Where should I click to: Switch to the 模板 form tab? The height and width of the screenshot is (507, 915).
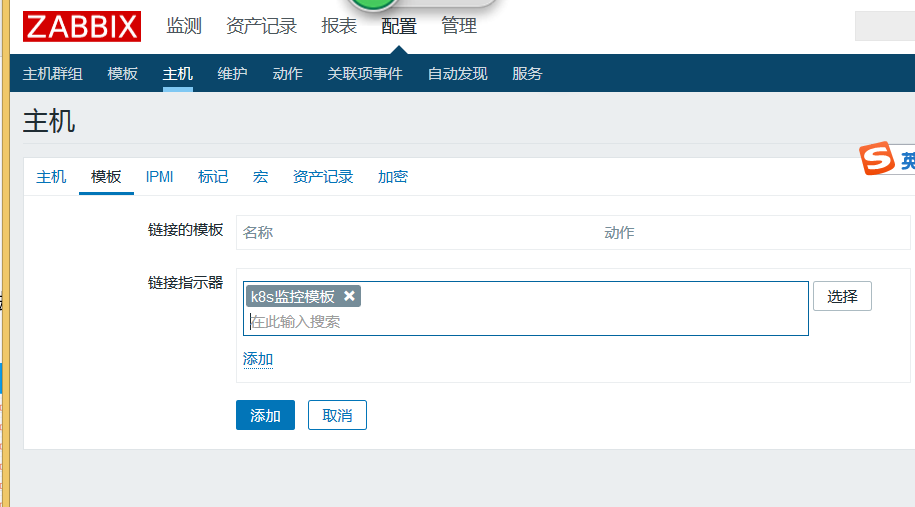pos(106,177)
